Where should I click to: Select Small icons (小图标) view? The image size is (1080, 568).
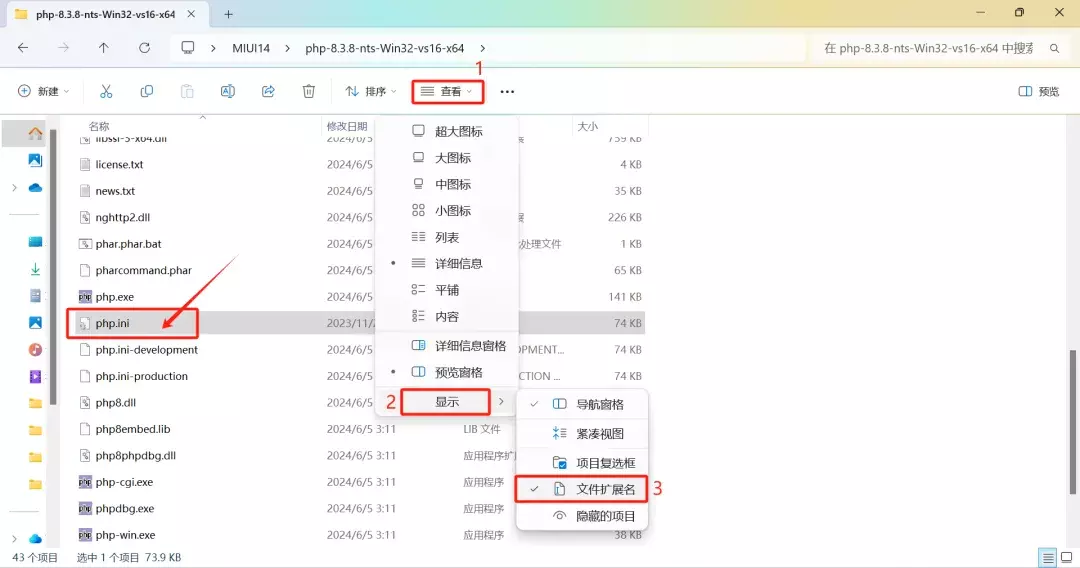tap(446, 211)
